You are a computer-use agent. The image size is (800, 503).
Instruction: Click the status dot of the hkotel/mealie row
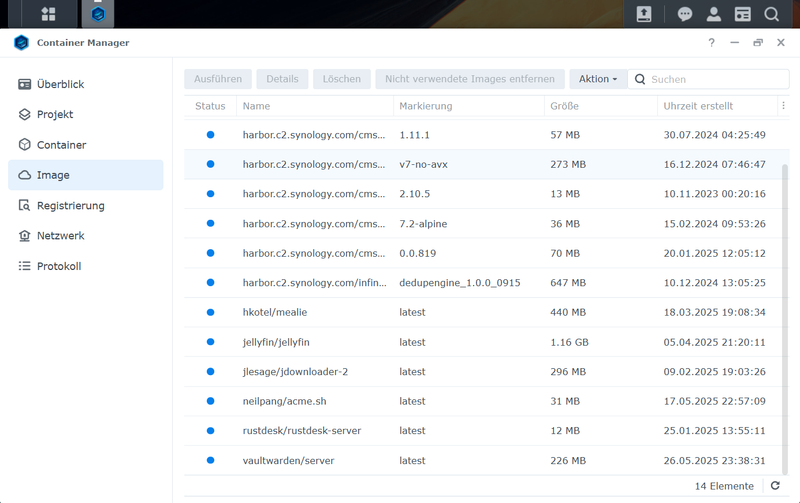(x=210, y=312)
